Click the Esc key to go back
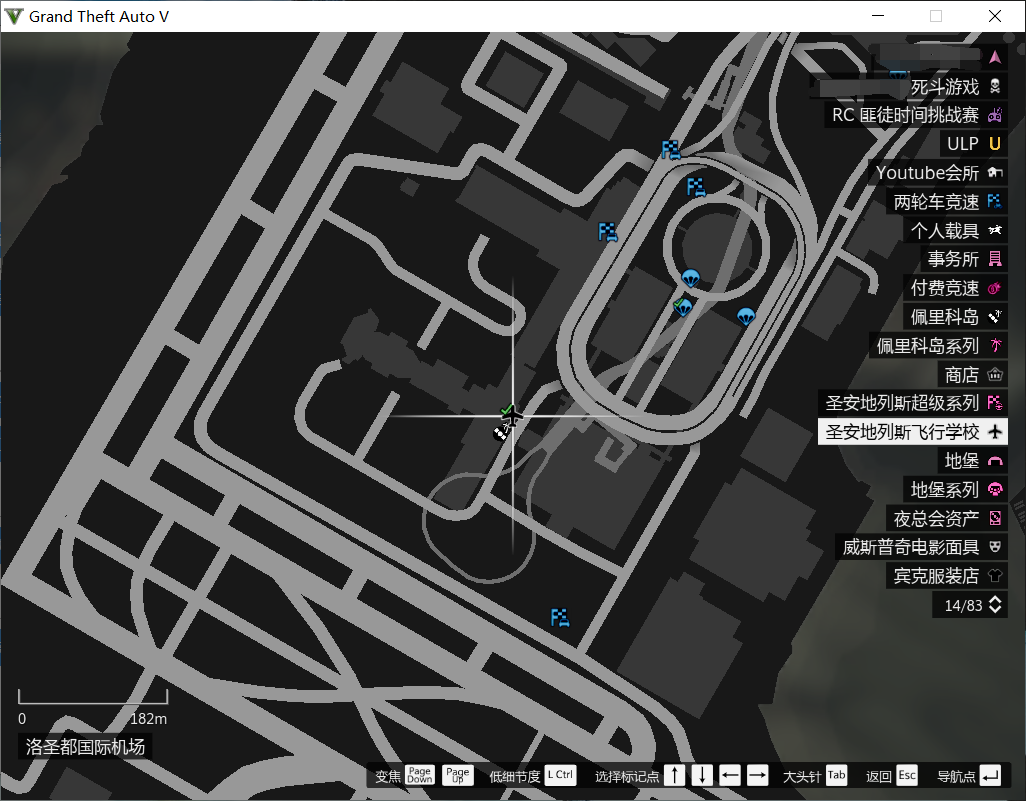This screenshot has height=801, width=1026. point(907,775)
